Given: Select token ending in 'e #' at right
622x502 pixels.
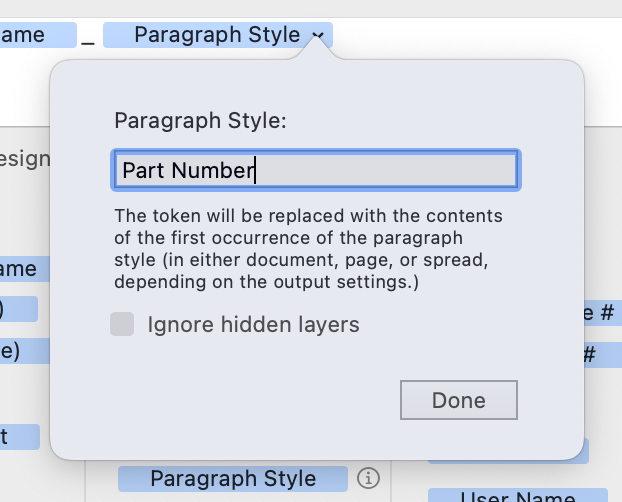Looking at the screenshot, I should pyautogui.click(x=603, y=312).
